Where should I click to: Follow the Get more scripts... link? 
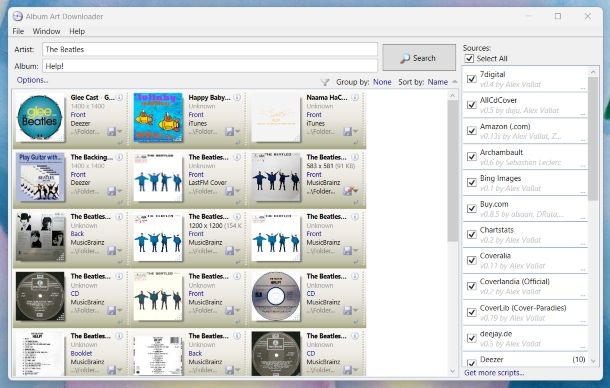coord(494,373)
